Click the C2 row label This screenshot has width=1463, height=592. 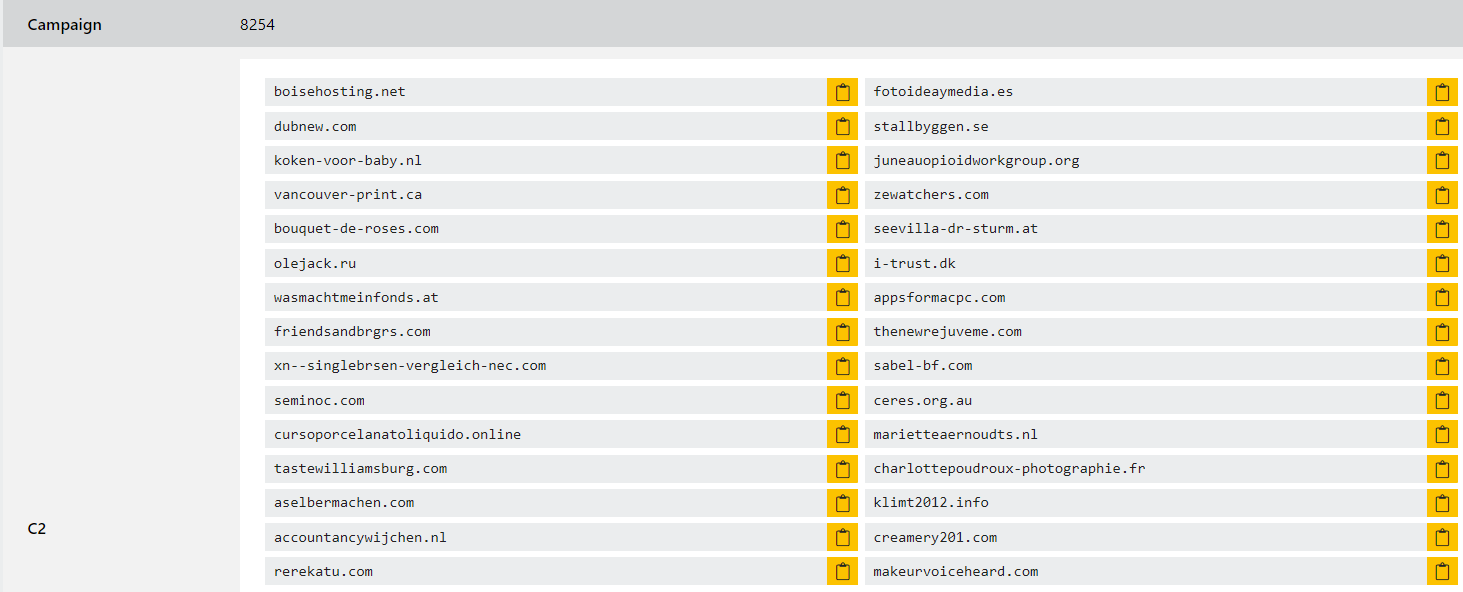point(37,529)
